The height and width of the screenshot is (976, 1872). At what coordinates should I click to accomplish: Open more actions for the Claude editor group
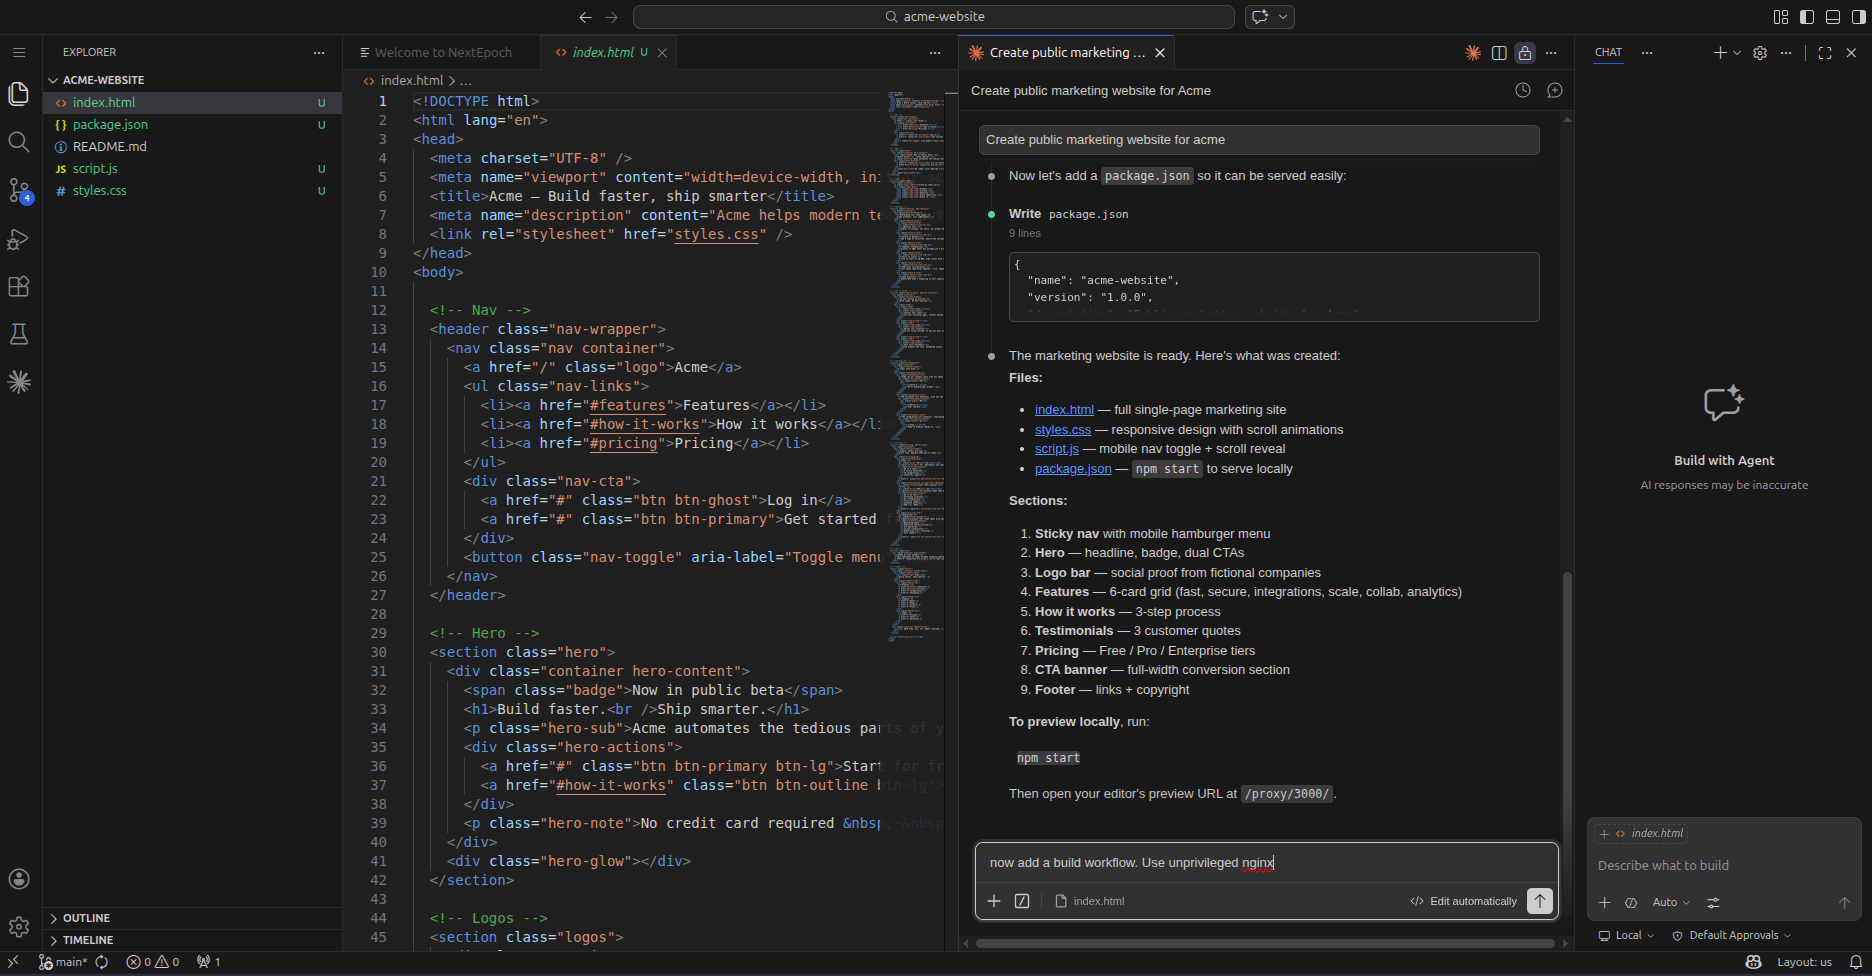tap(1551, 53)
